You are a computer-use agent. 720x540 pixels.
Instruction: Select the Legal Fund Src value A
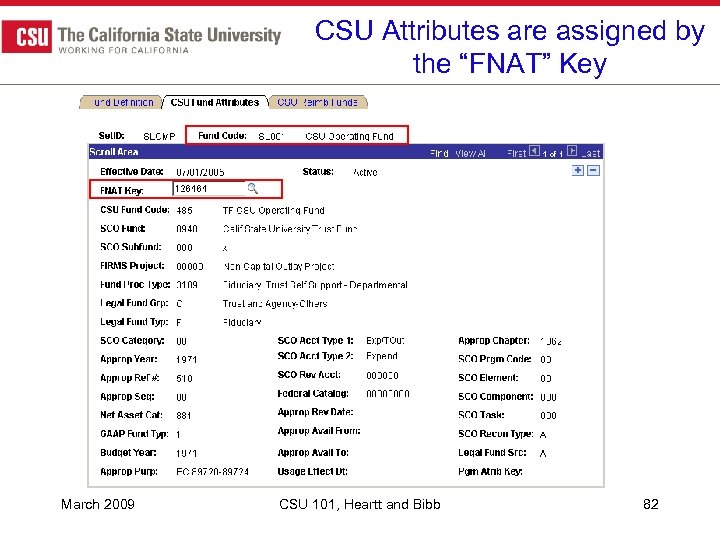coord(543,454)
